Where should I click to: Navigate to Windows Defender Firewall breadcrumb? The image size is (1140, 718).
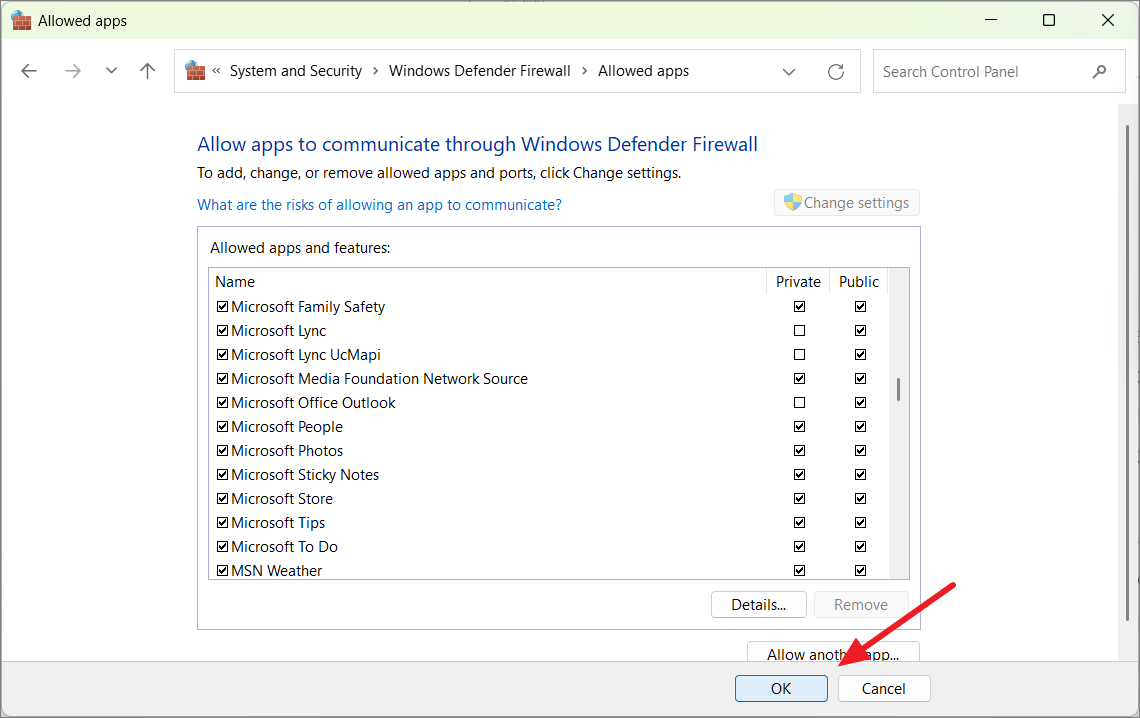[x=480, y=71]
